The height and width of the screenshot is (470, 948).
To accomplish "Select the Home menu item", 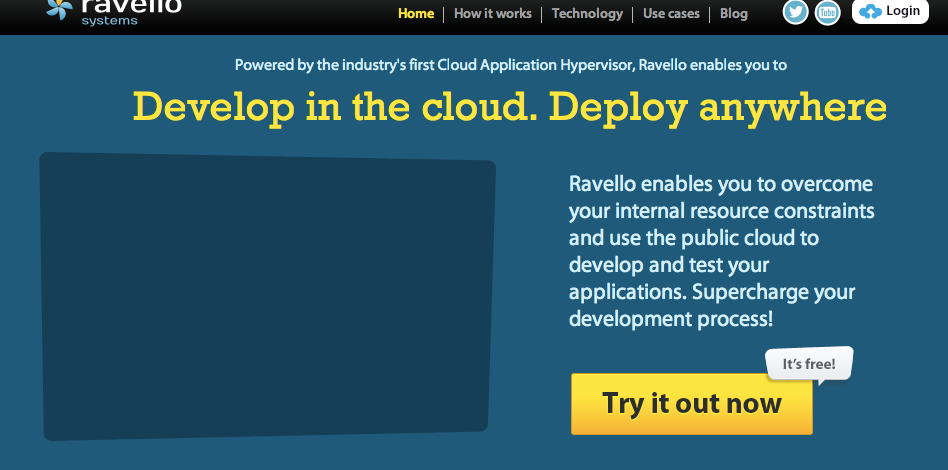I will click(x=416, y=14).
